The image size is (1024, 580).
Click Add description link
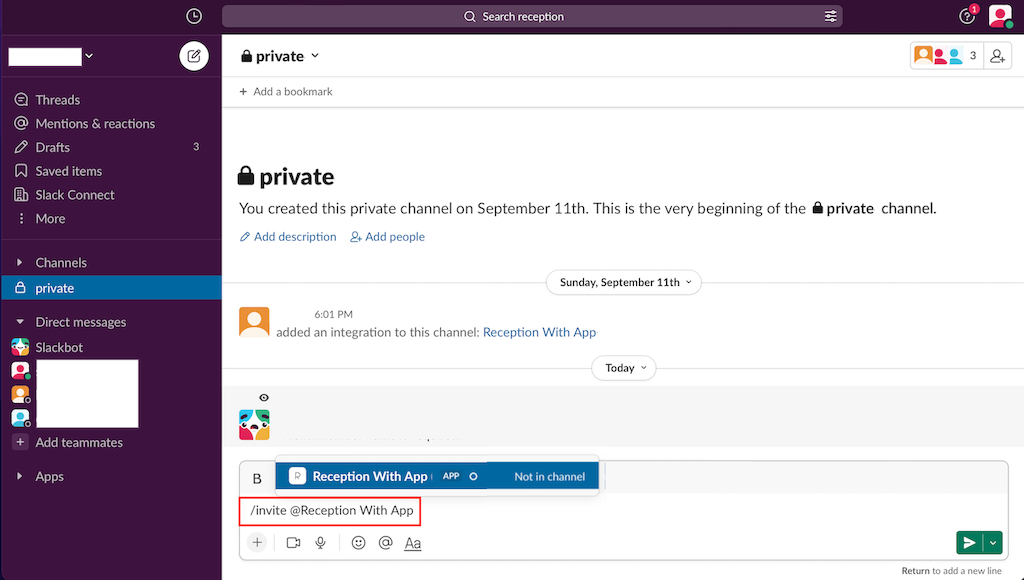click(288, 237)
